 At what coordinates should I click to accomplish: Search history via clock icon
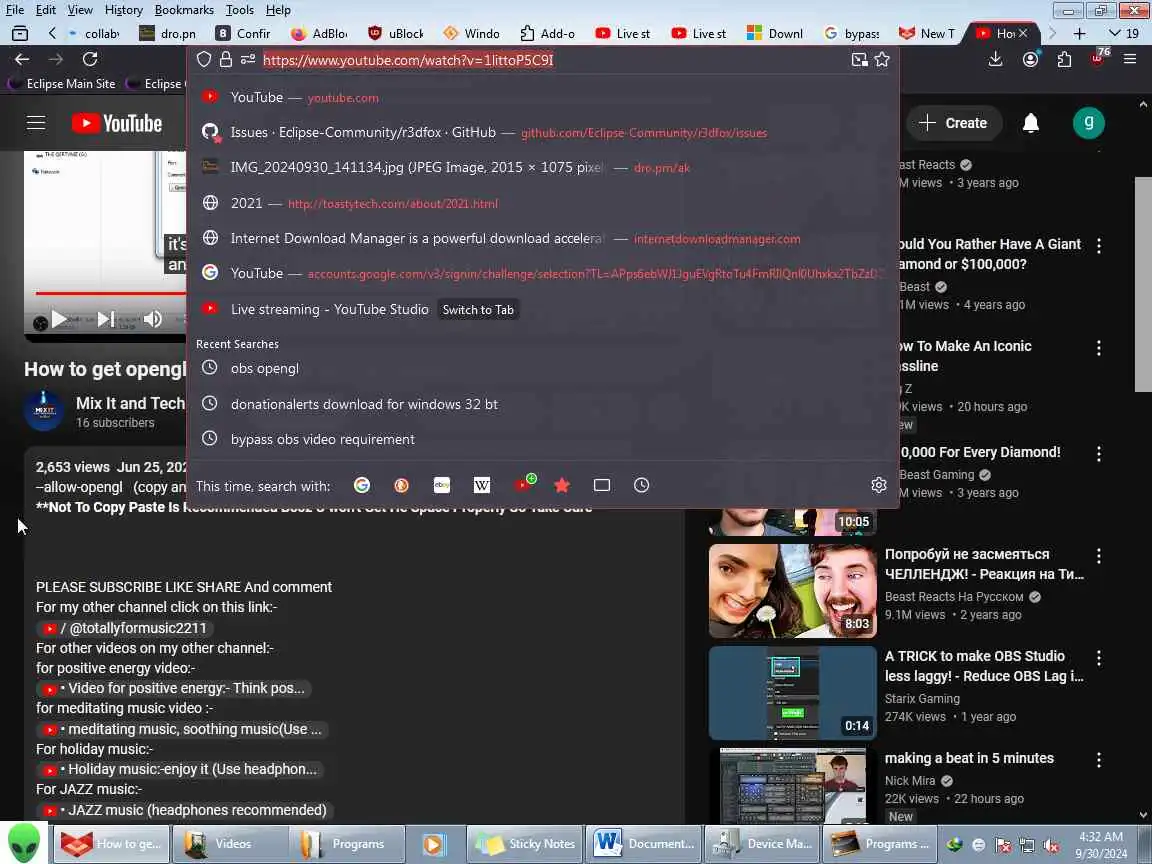641,485
